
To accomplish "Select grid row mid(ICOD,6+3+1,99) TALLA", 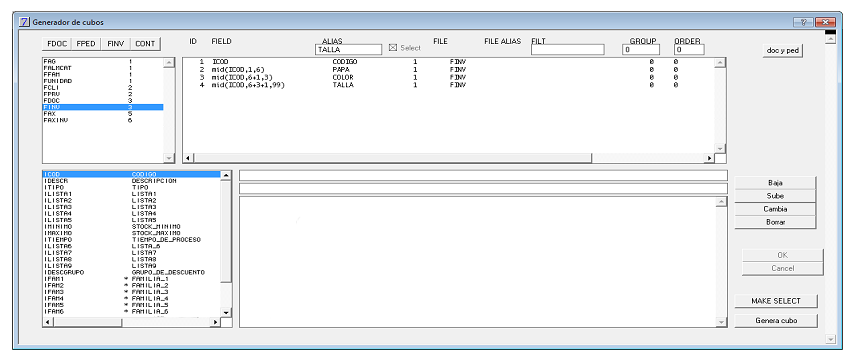I will (x=449, y=85).
